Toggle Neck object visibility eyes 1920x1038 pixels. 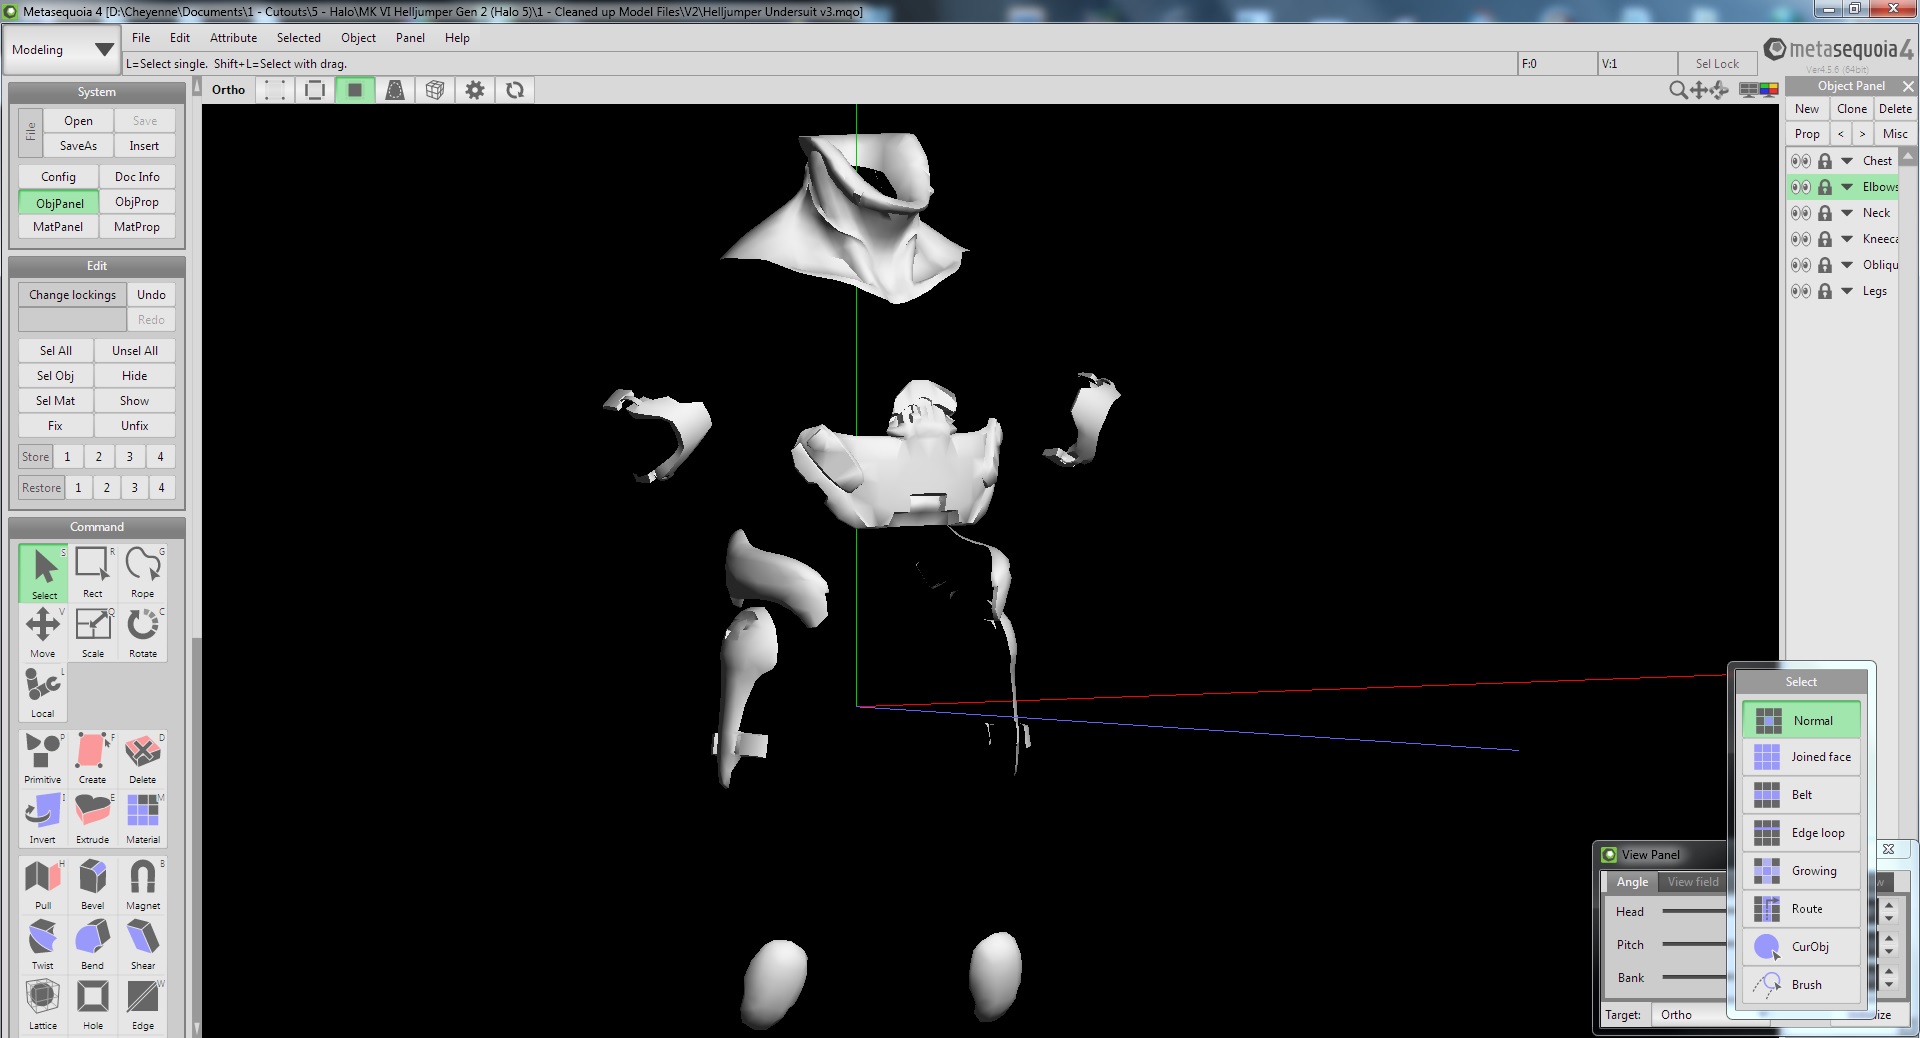pyautogui.click(x=1801, y=213)
